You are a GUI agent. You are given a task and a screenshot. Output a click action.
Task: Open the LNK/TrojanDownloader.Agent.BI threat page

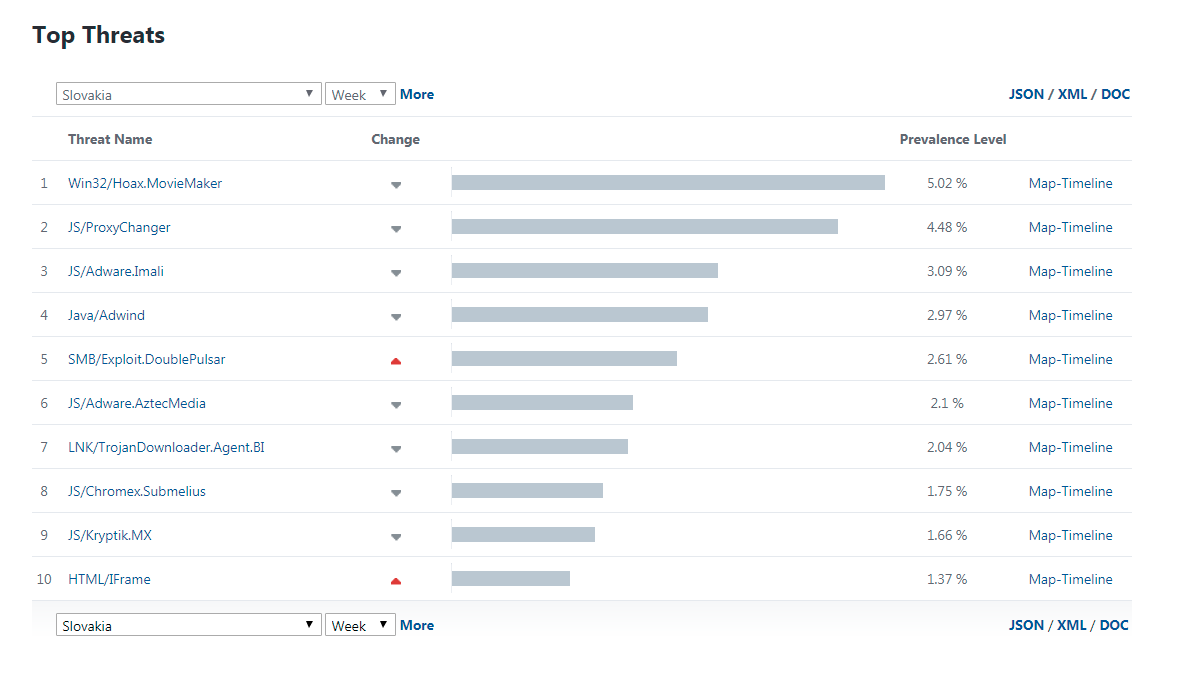point(166,447)
